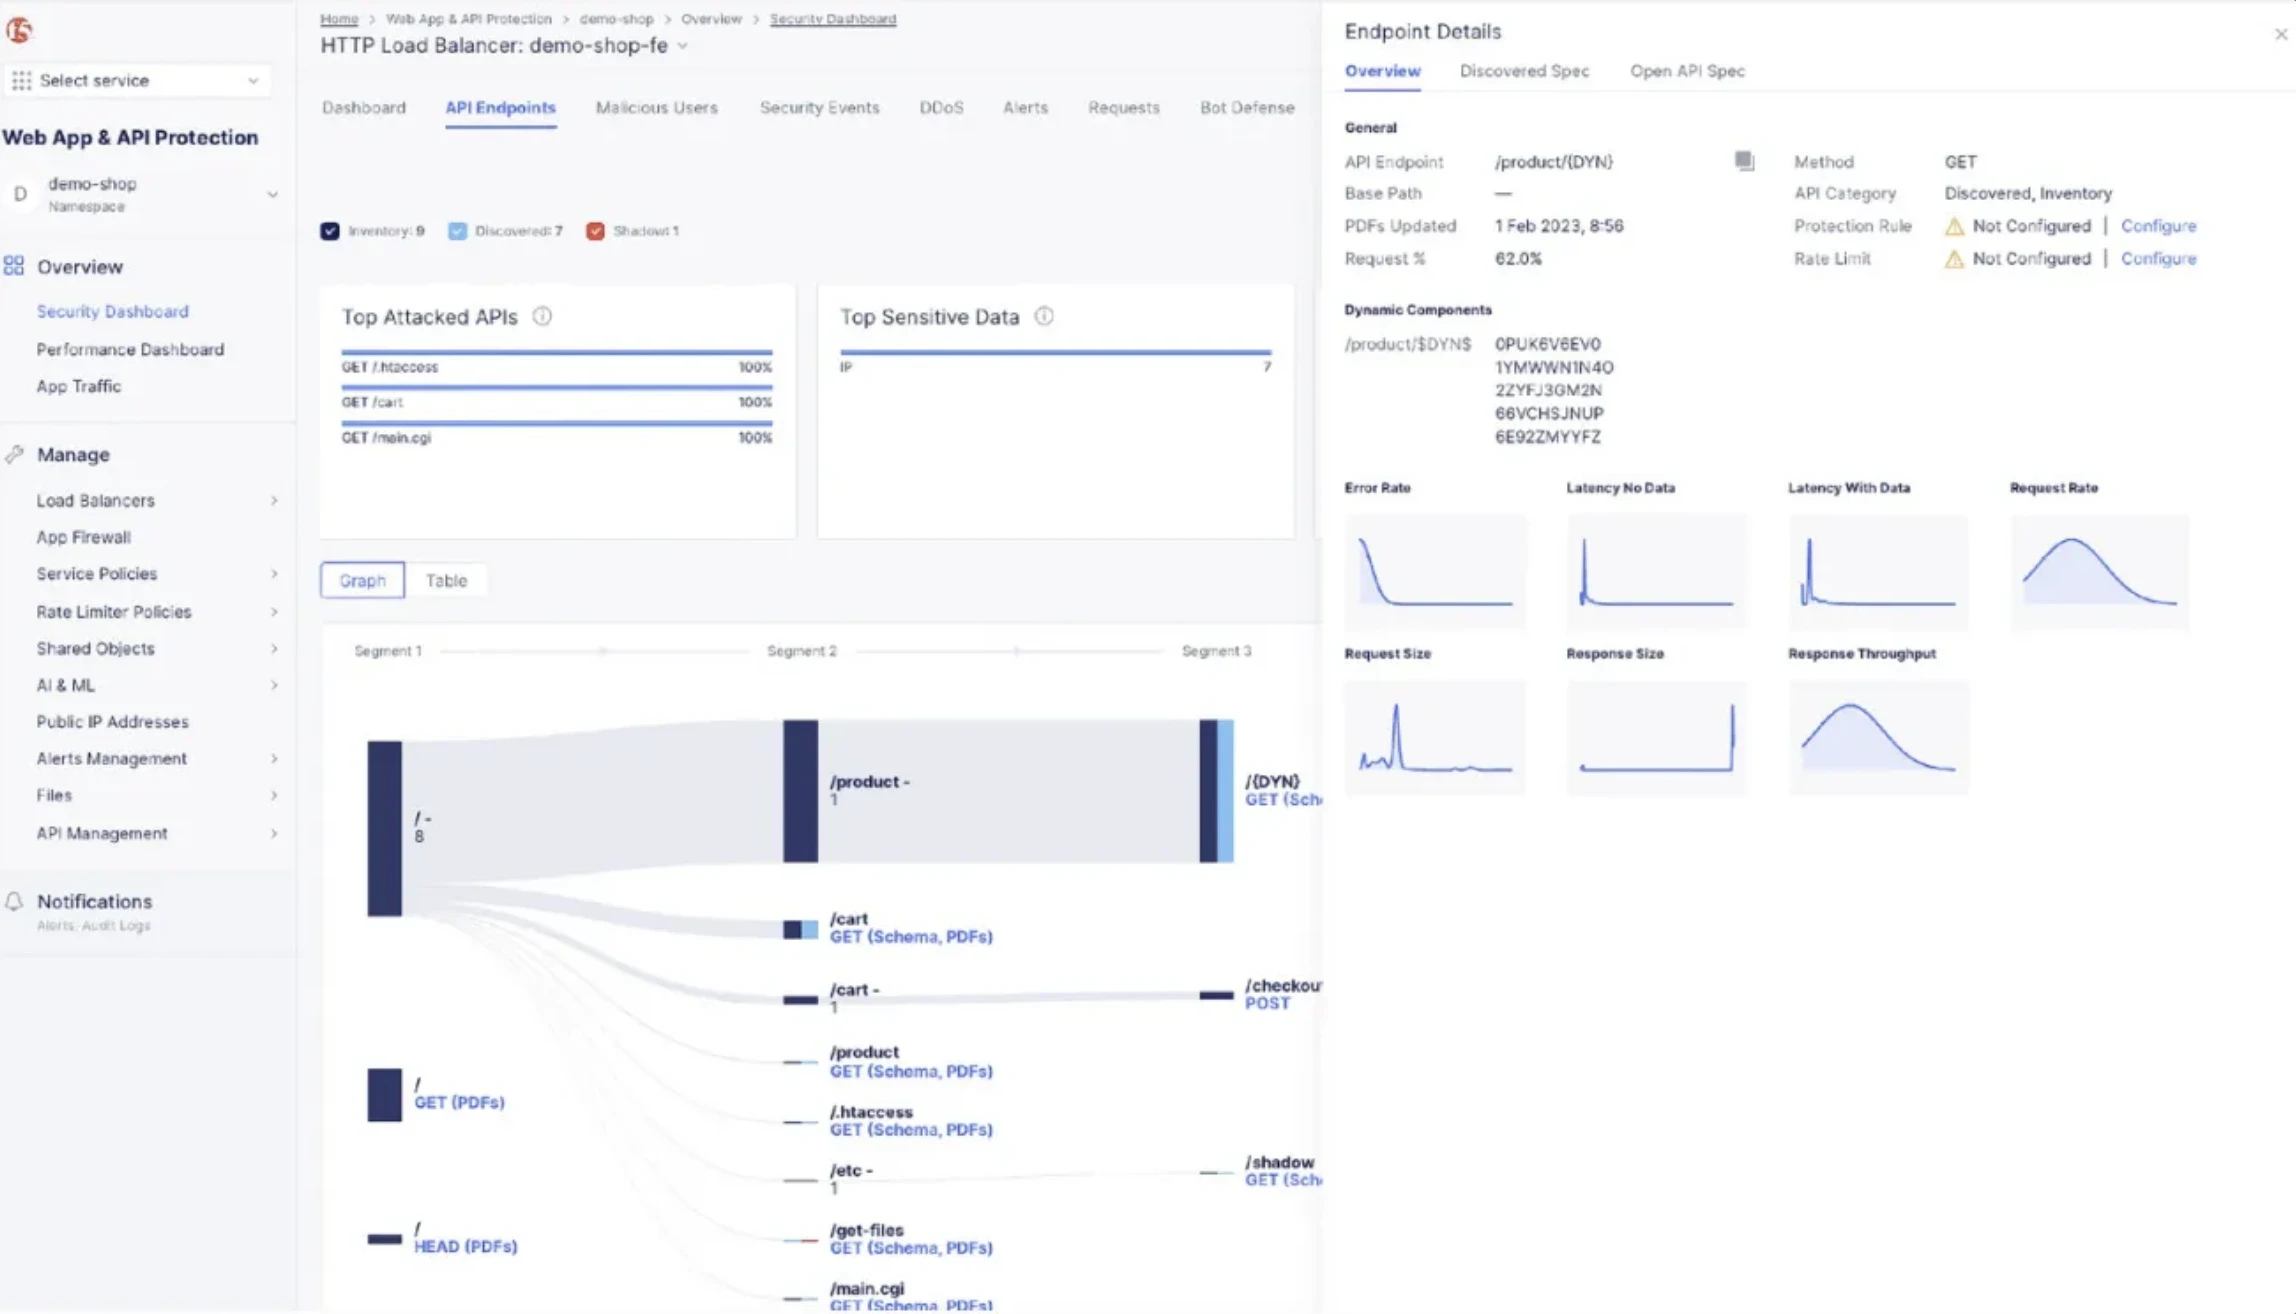This screenshot has height=1314, width=2296.
Task: Switch the graph view to Table
Action: [x=446, y=580]
